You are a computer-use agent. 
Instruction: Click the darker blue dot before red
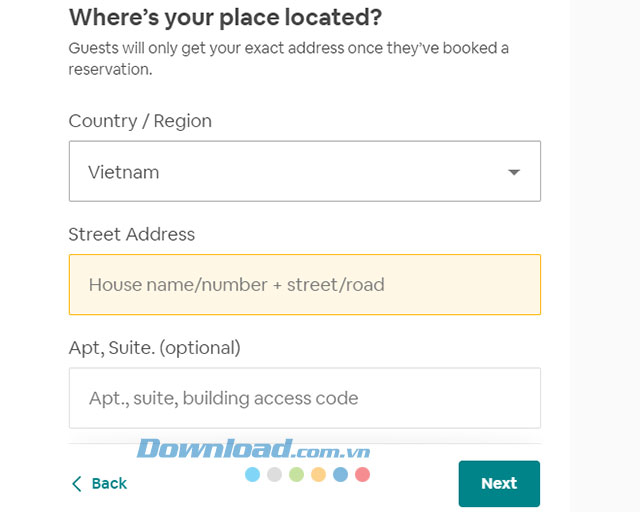click(340, 474)
